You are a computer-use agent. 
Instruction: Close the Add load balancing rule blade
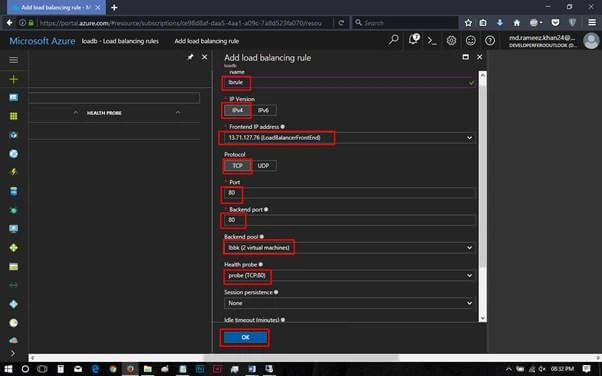(x=480, y=57)
